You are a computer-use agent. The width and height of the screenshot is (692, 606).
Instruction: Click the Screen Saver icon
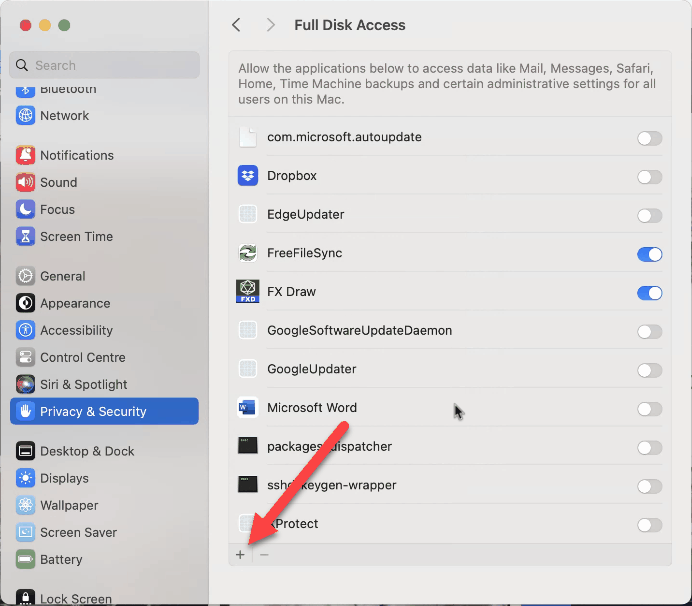click(25, 532)
